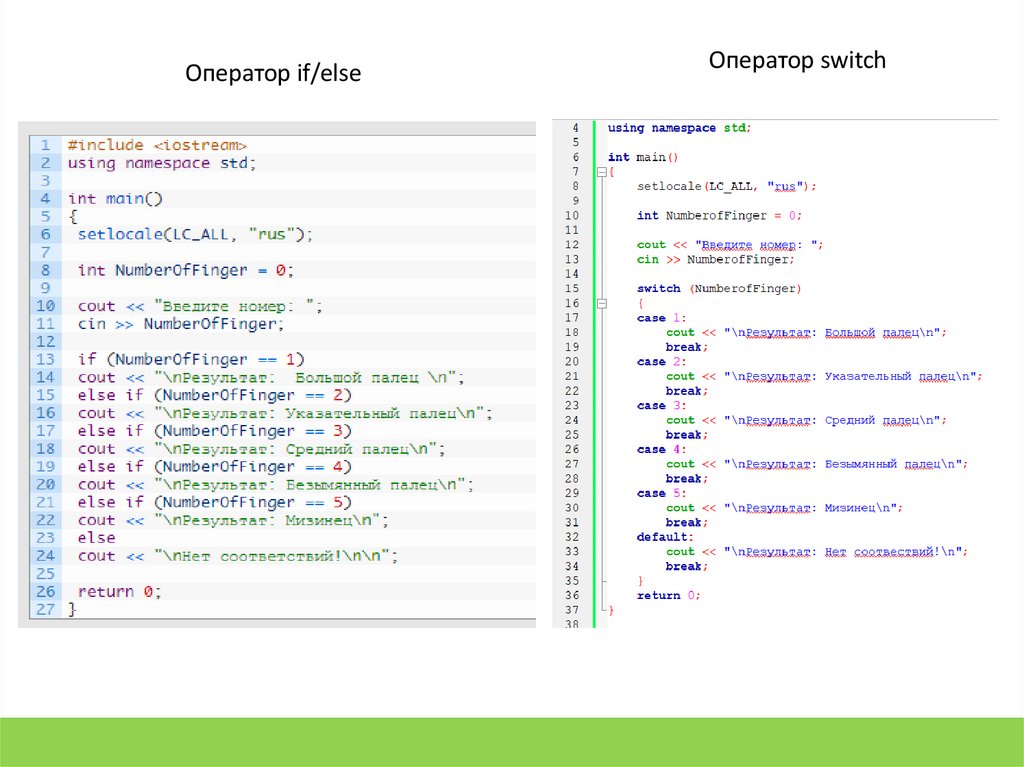Click 'return 0;' on line 36 of switch code
Viewport: 1024px width, 767px height.
coord(669,595)
